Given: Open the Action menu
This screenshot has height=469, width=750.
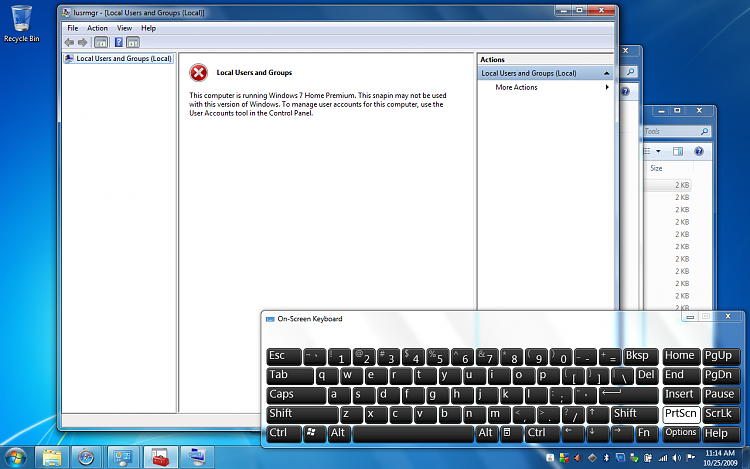Looking at the screenshot, I should click(97, 28).
